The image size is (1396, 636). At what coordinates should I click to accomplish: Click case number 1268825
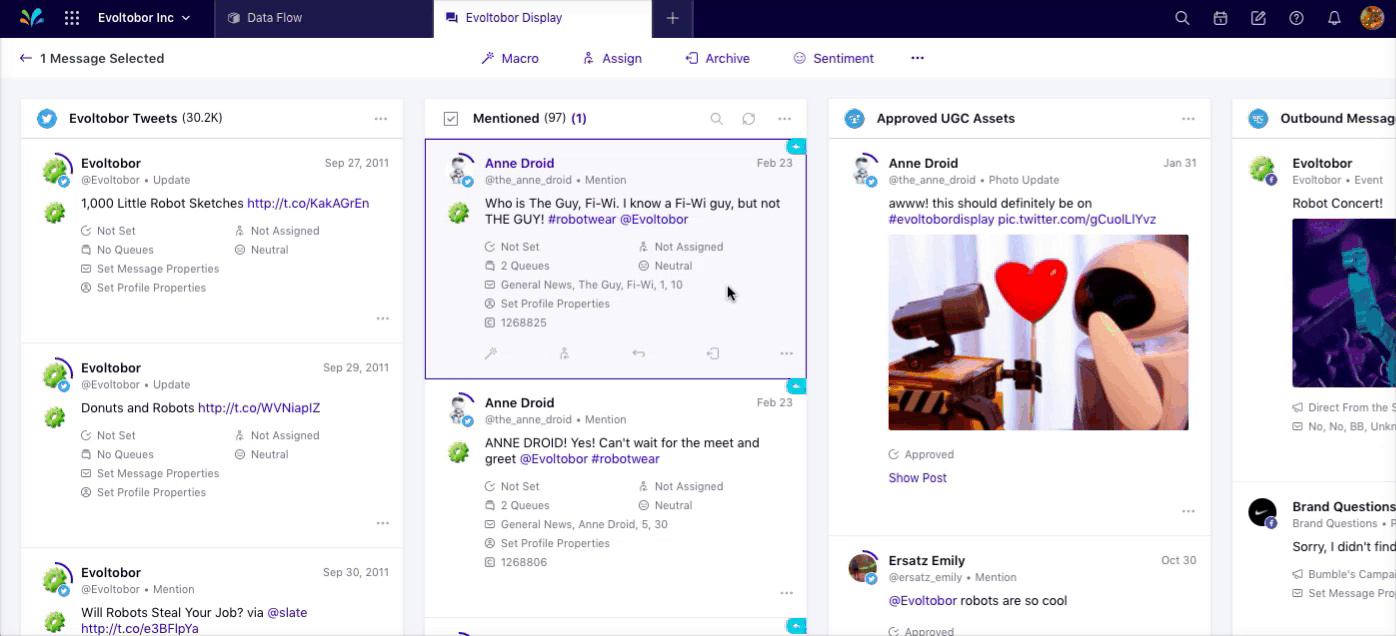pos(515,323)
